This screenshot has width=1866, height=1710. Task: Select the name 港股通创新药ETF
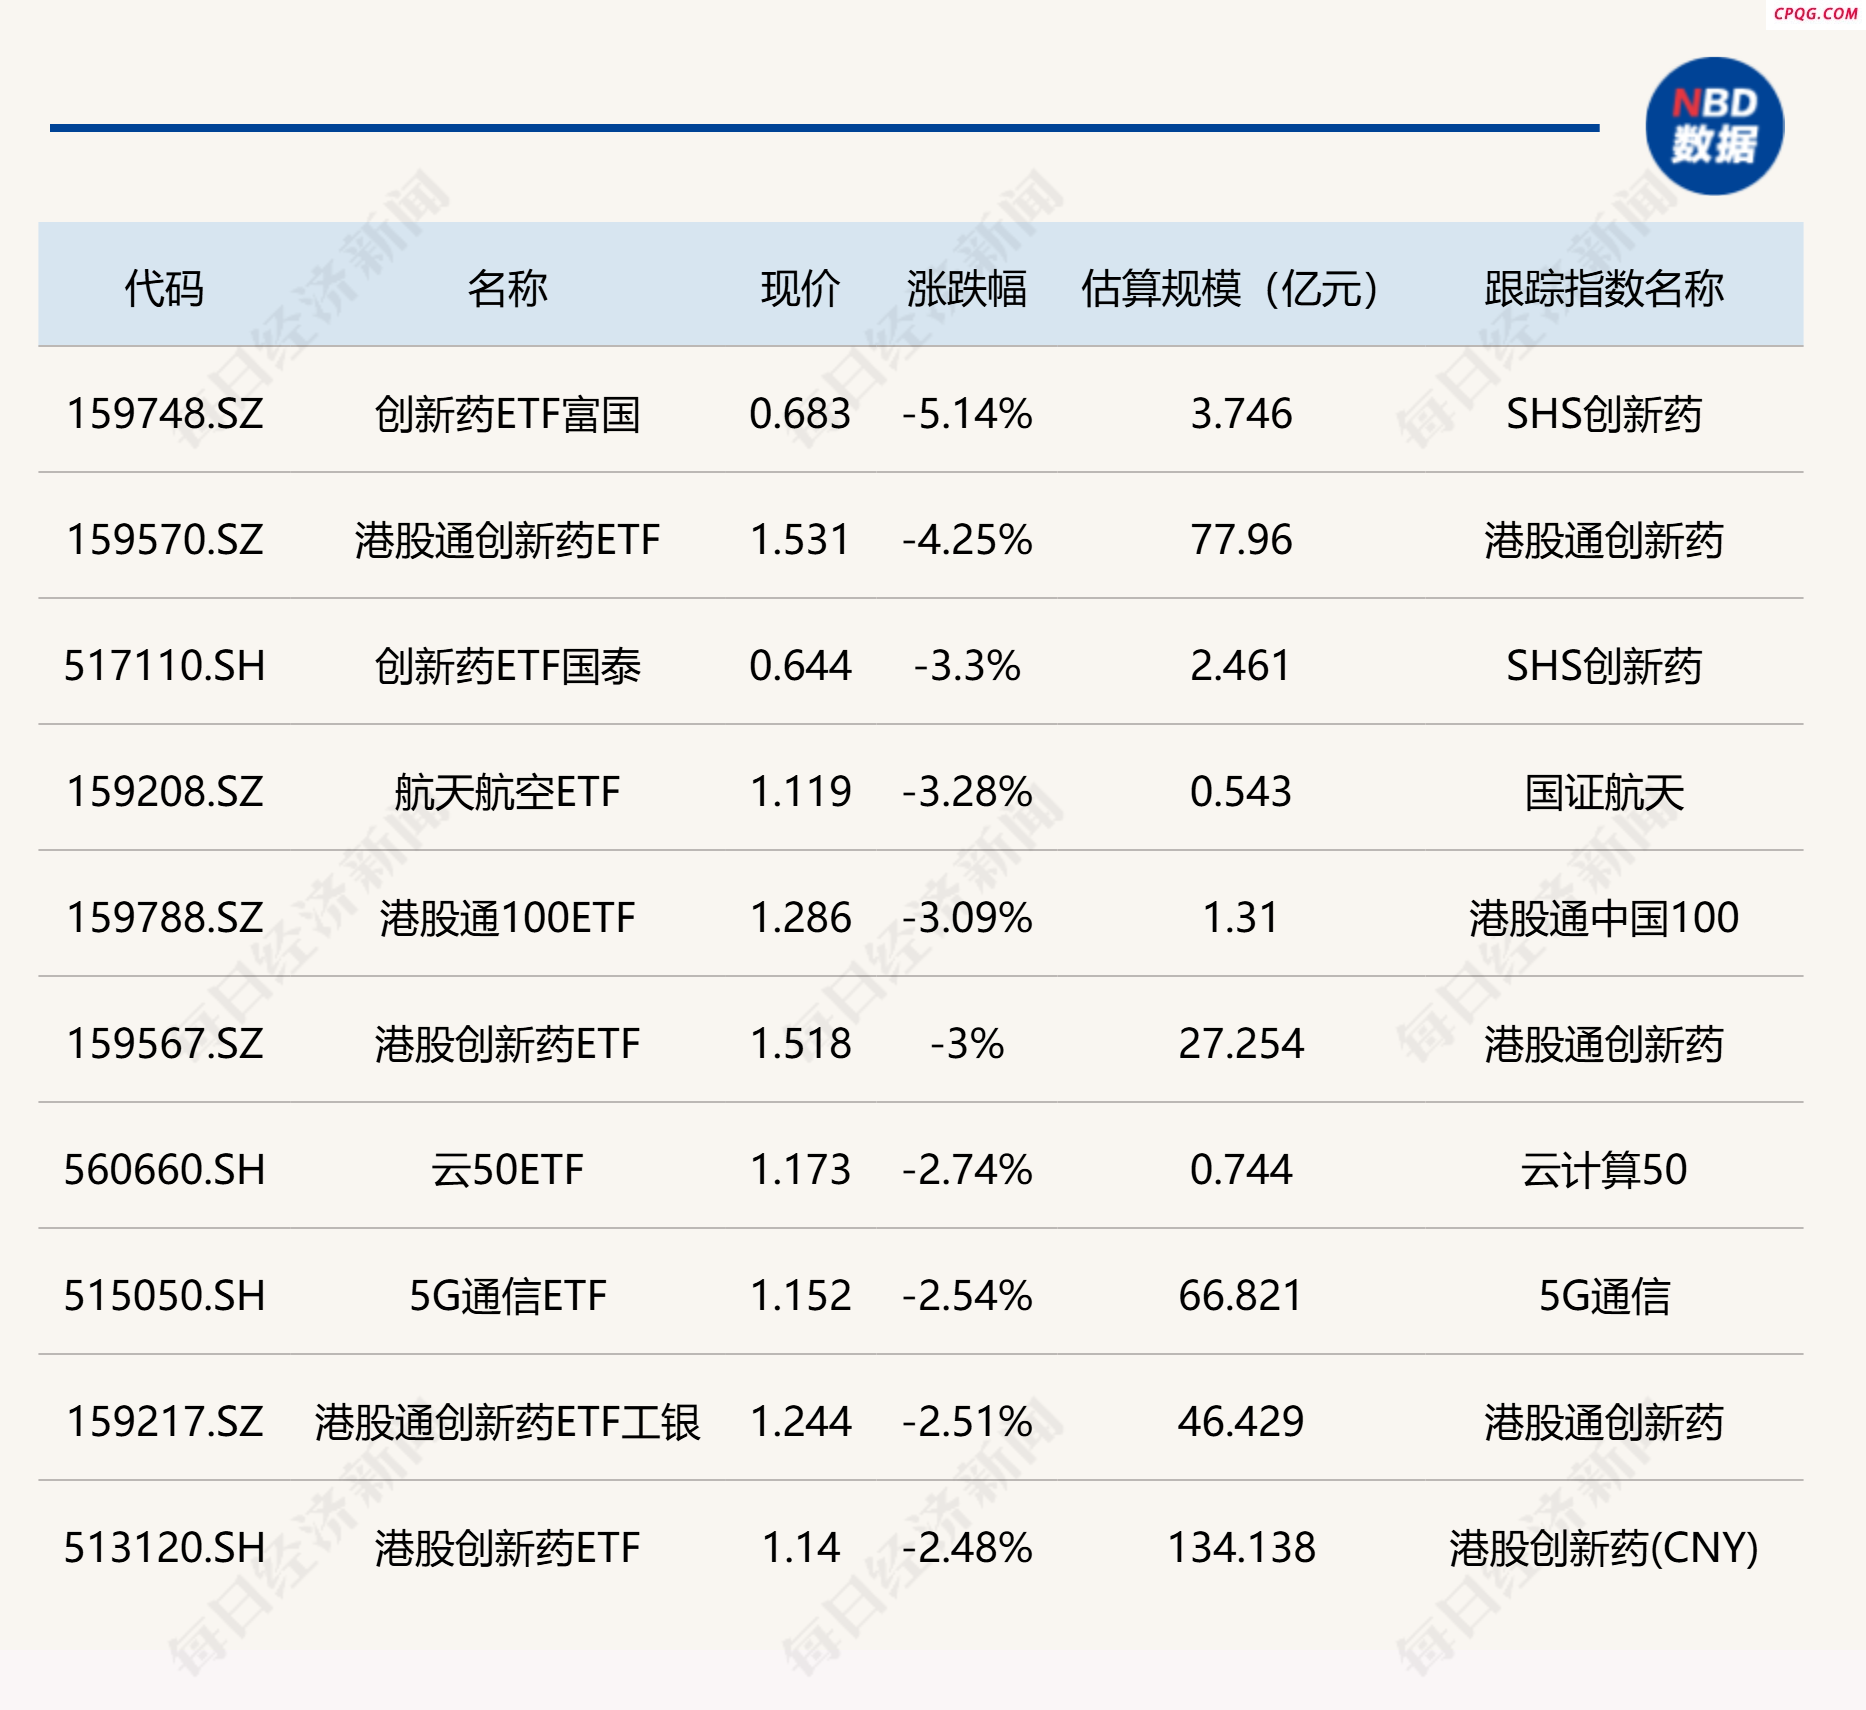coord(507,540)
